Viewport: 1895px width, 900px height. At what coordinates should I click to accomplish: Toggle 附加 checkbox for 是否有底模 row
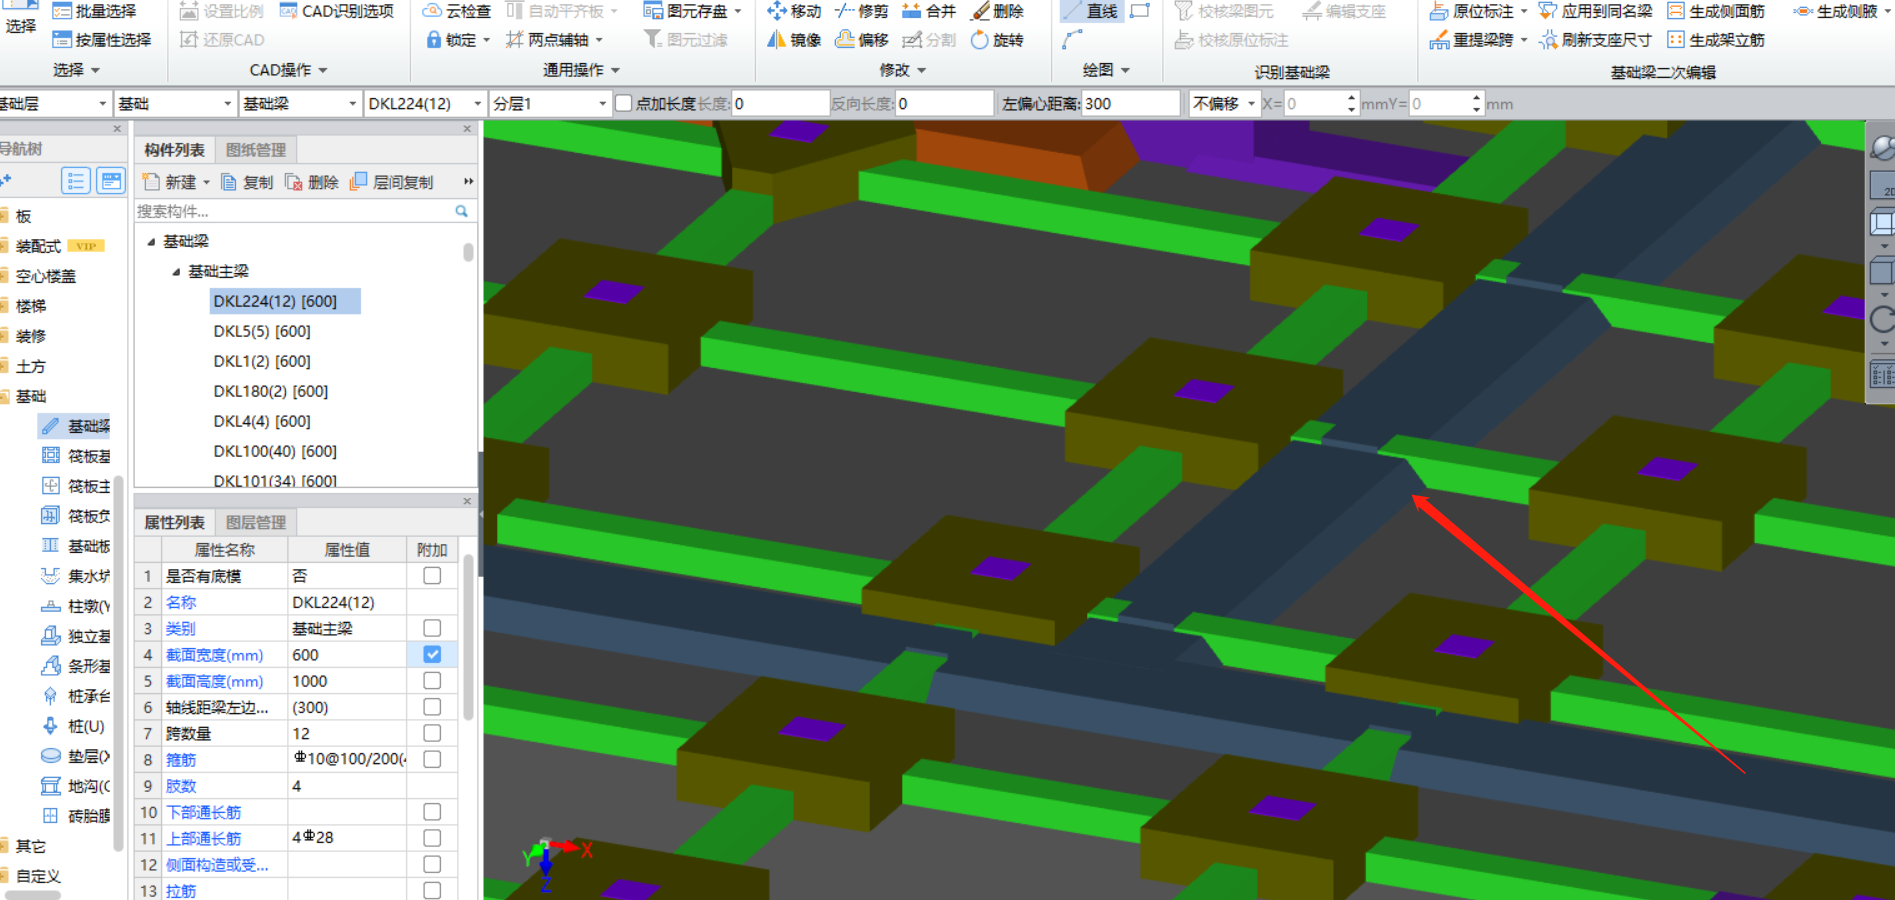click(432, 575)
